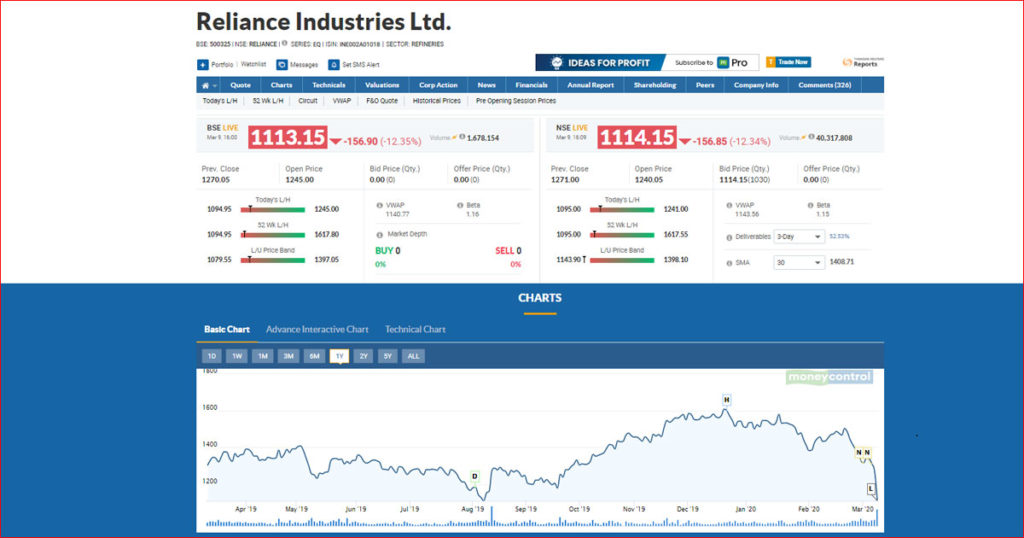
Task: Select the ALL chart range
Action: (413, 356)
